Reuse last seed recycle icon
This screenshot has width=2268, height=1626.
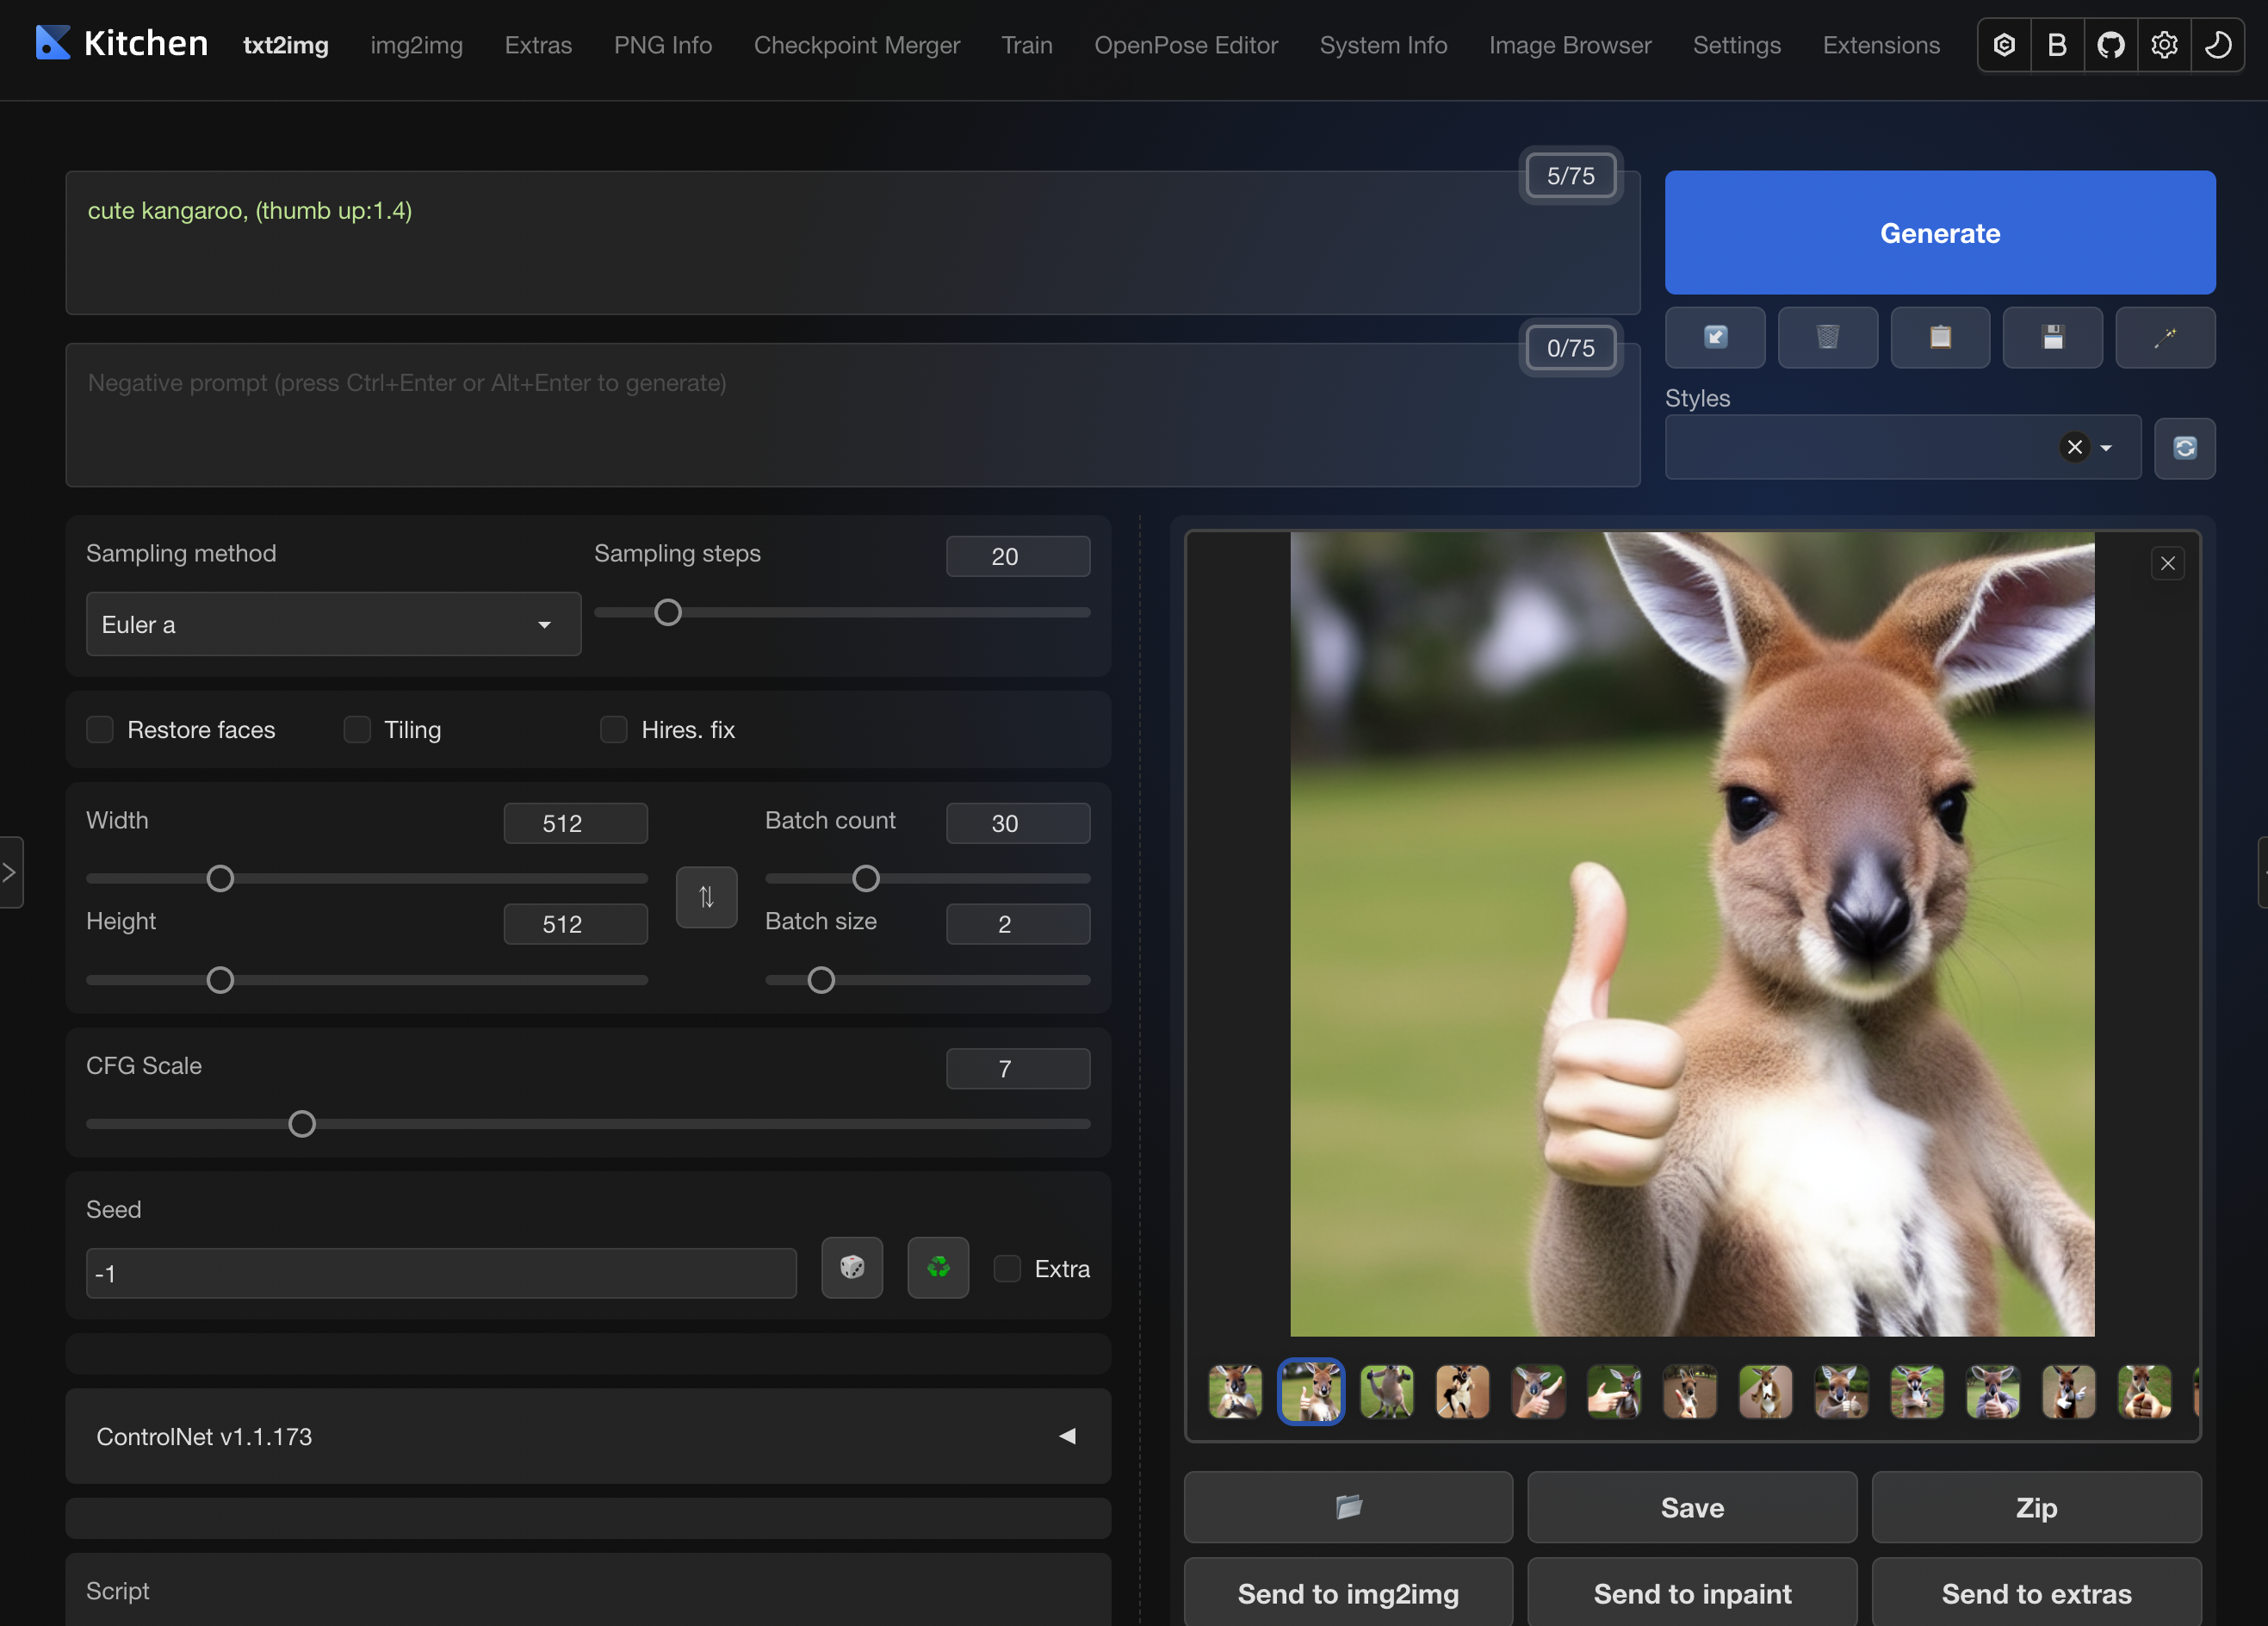click(938, 1268)
